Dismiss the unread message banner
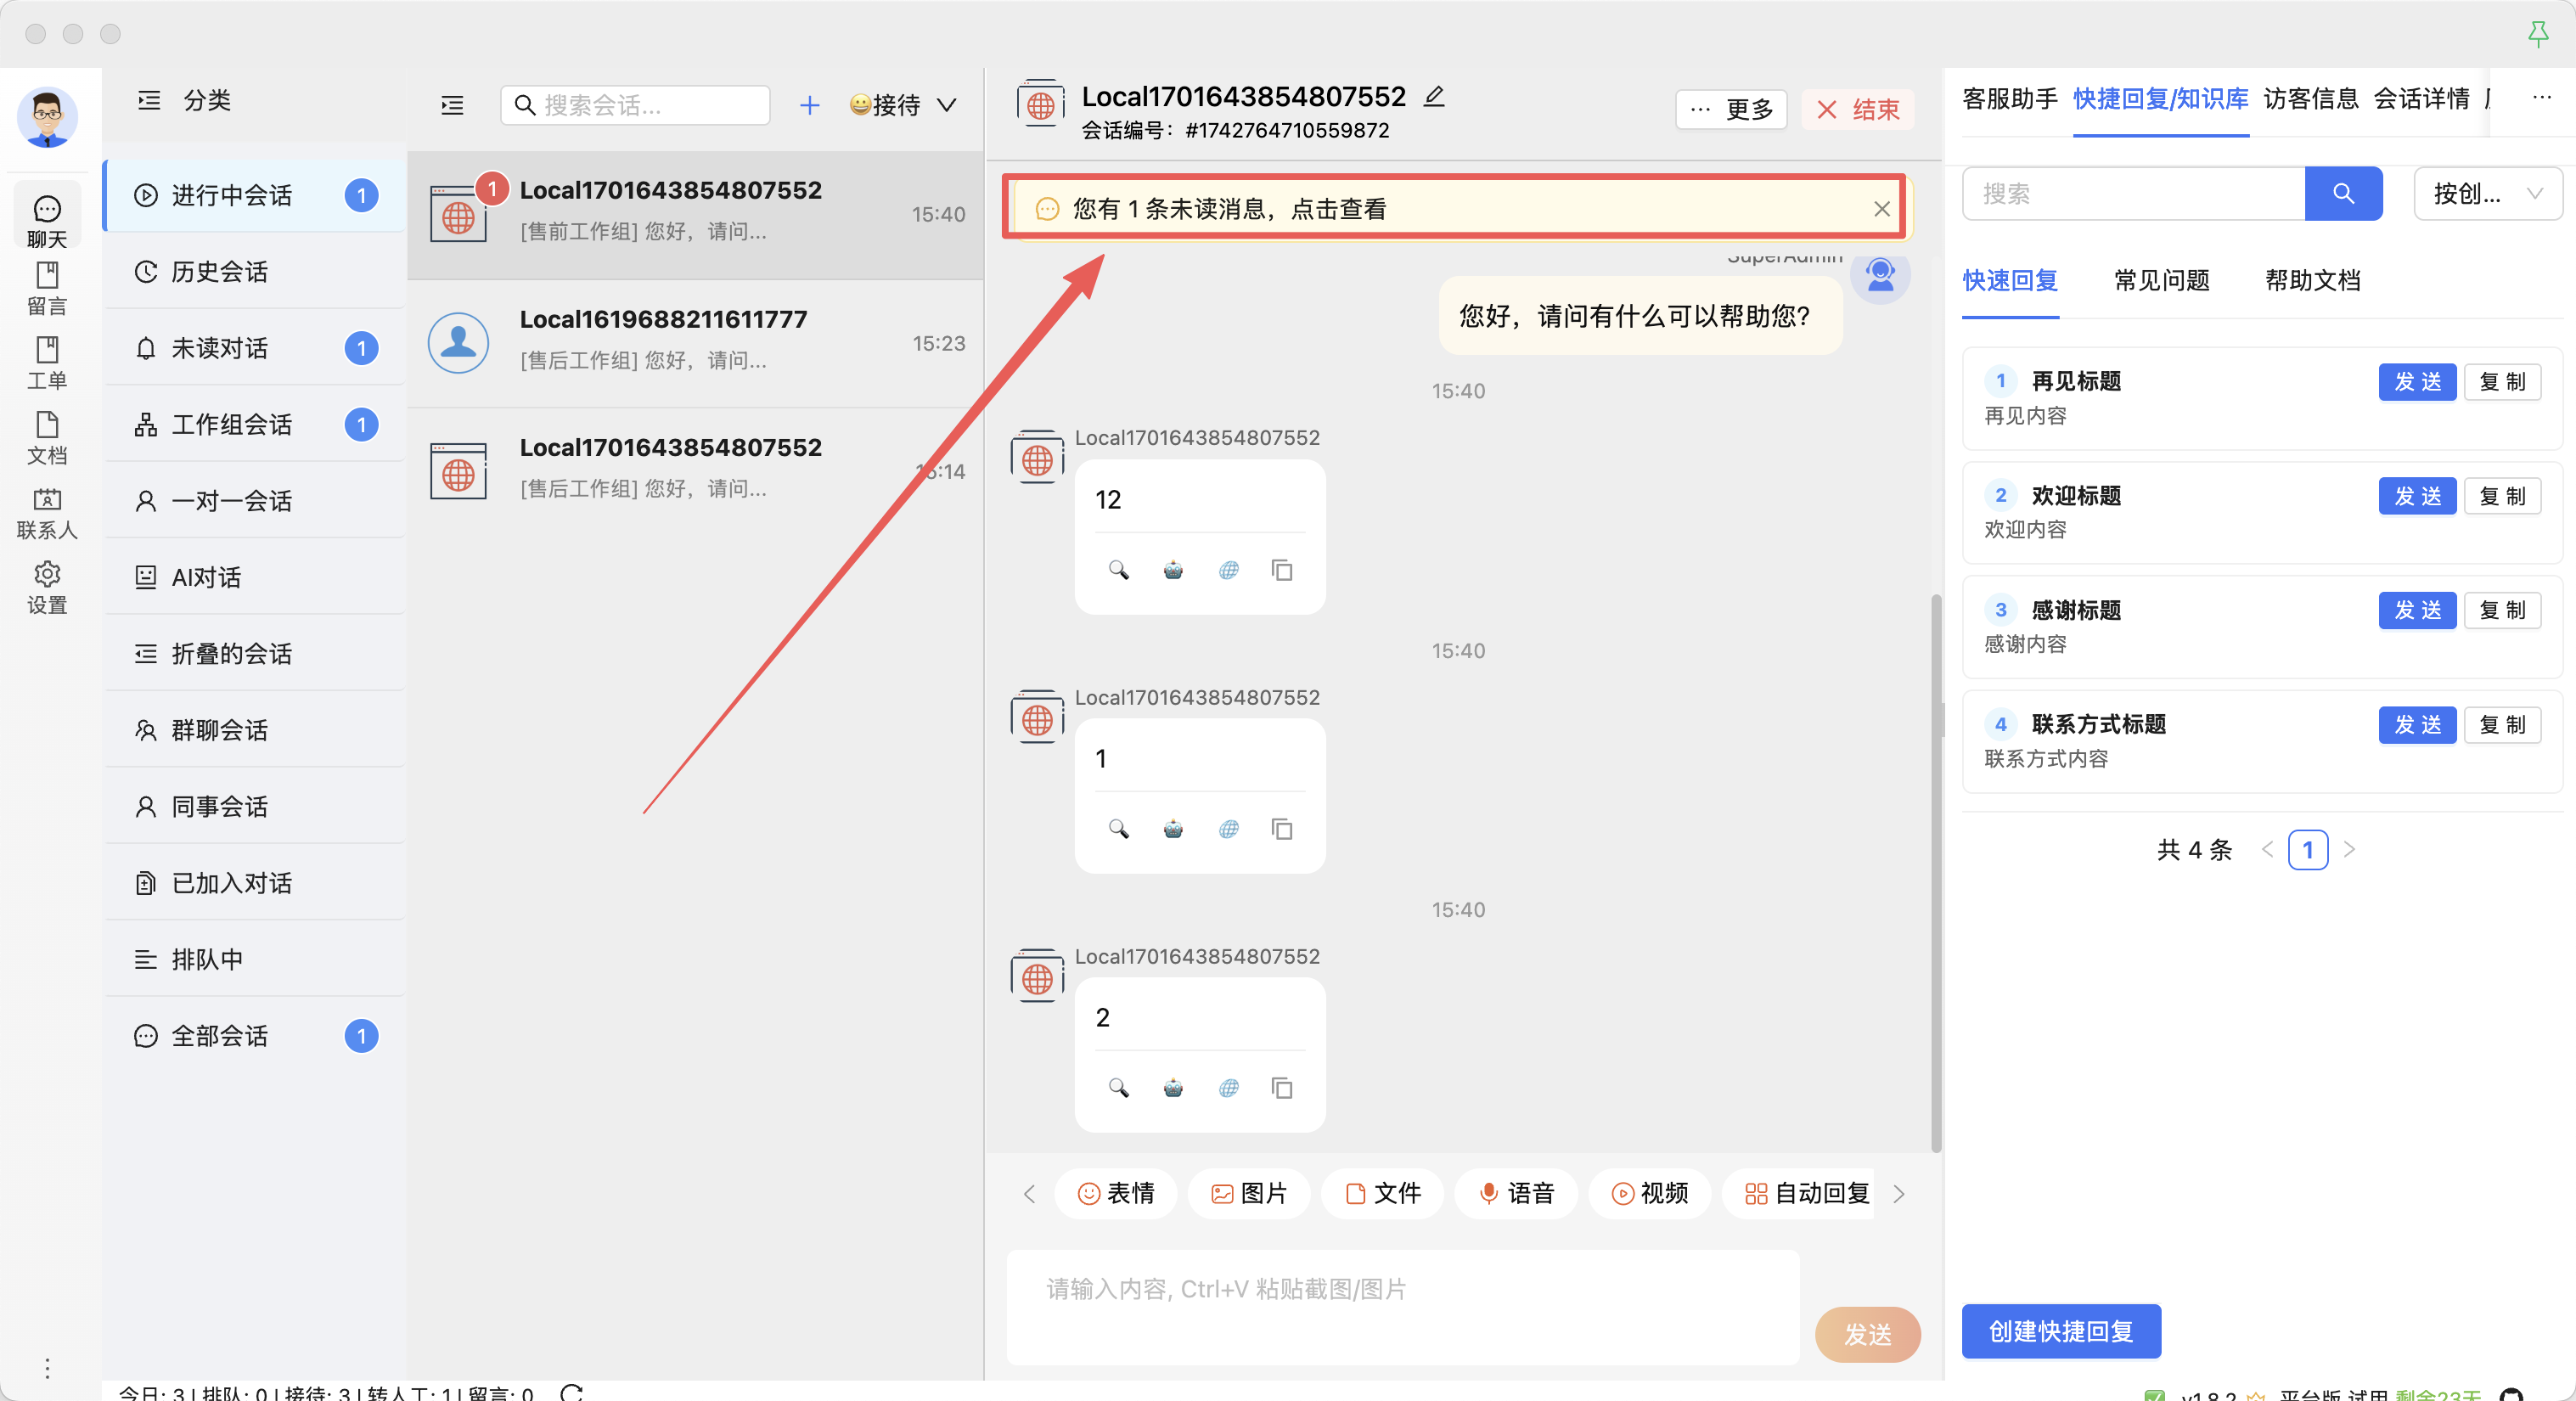 [1881, 208]
